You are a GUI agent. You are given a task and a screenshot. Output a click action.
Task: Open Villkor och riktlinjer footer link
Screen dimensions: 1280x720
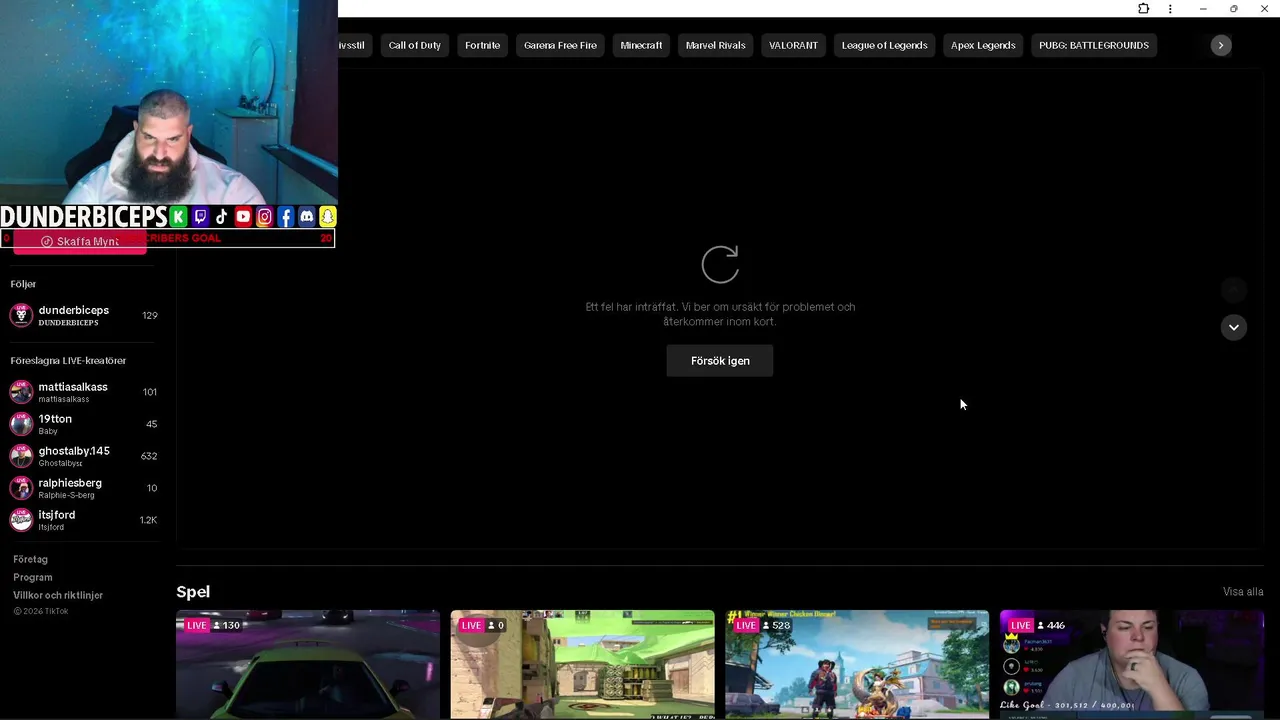[x=58, y=595]
